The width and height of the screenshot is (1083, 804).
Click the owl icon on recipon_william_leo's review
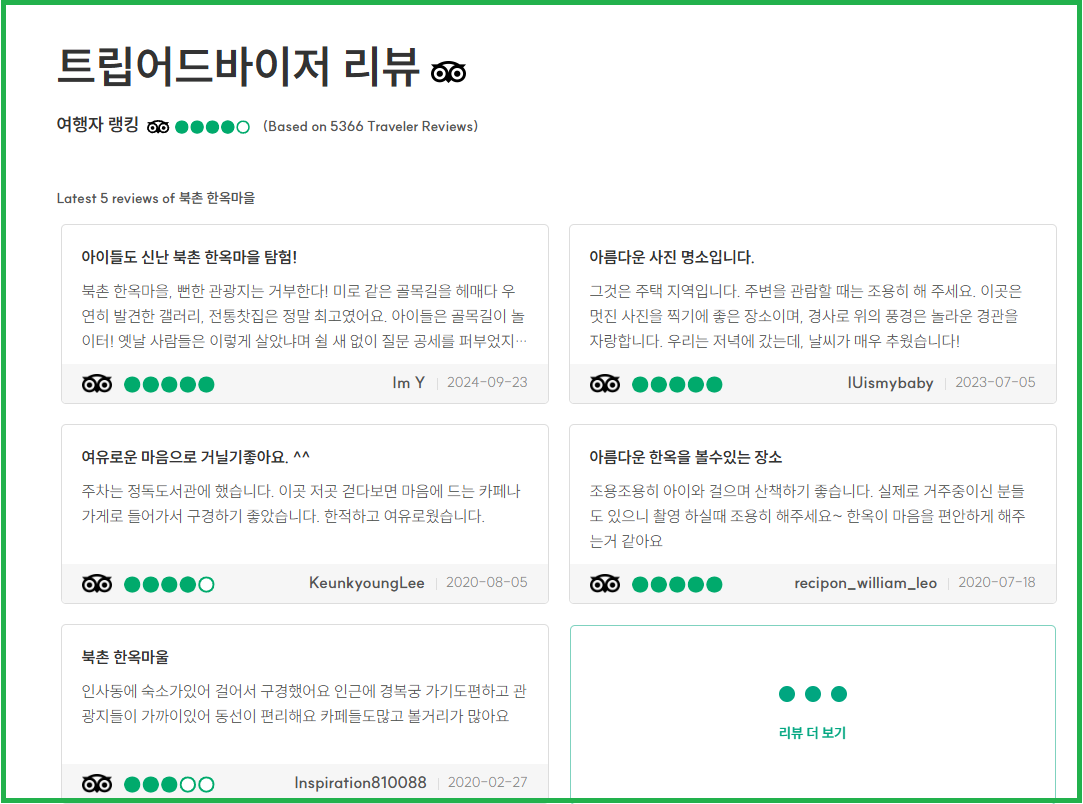tap(606, 582)
